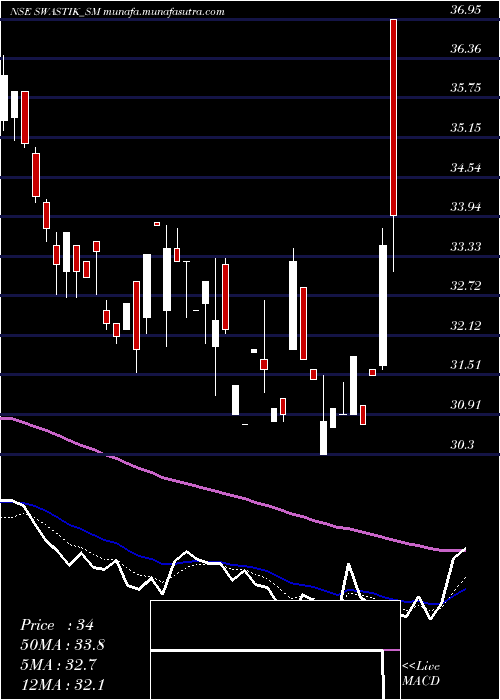Click the 5MA : 32.7 readout
This screenshot has height=700, width=500.
60,664
